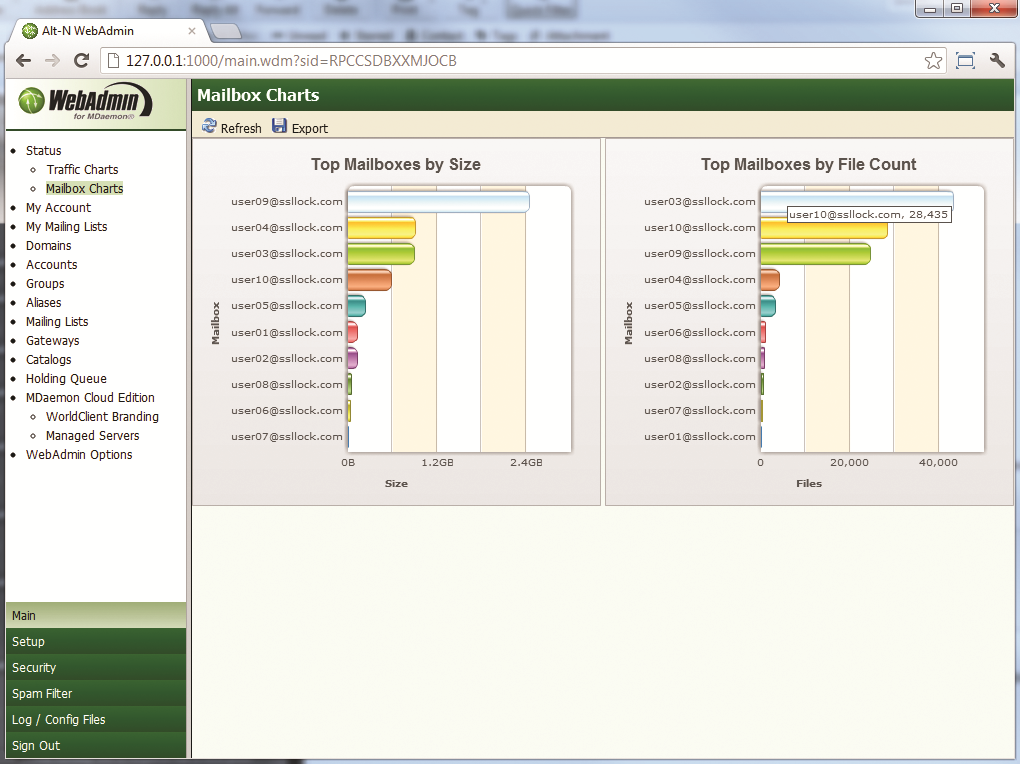Click user09 bar in Size chart
The width and height of the screenshot is (1020, 764).
pyautogui.click(x=438, y=202)
